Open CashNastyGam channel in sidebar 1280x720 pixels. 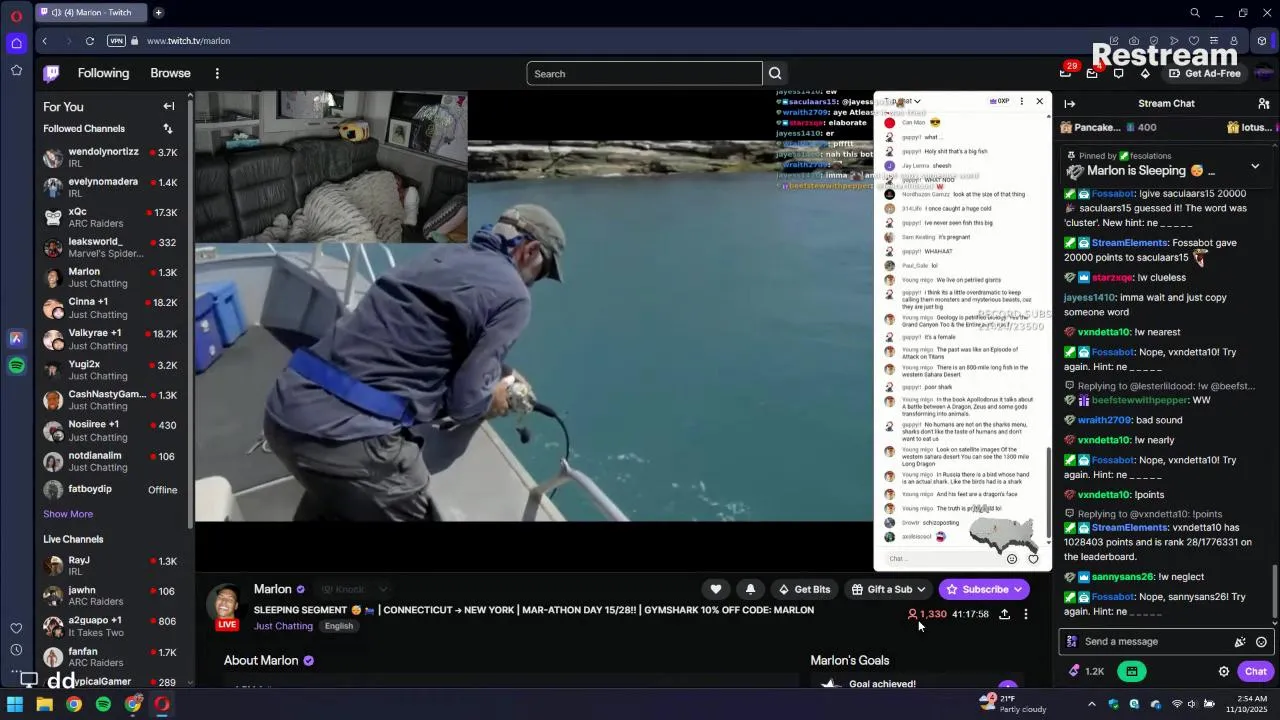point(110,400)
